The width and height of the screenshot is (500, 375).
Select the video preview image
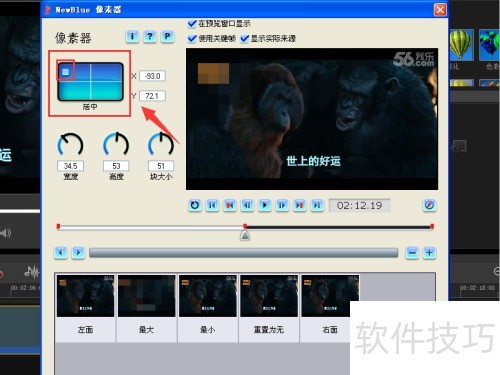click(x=312, y=119)
